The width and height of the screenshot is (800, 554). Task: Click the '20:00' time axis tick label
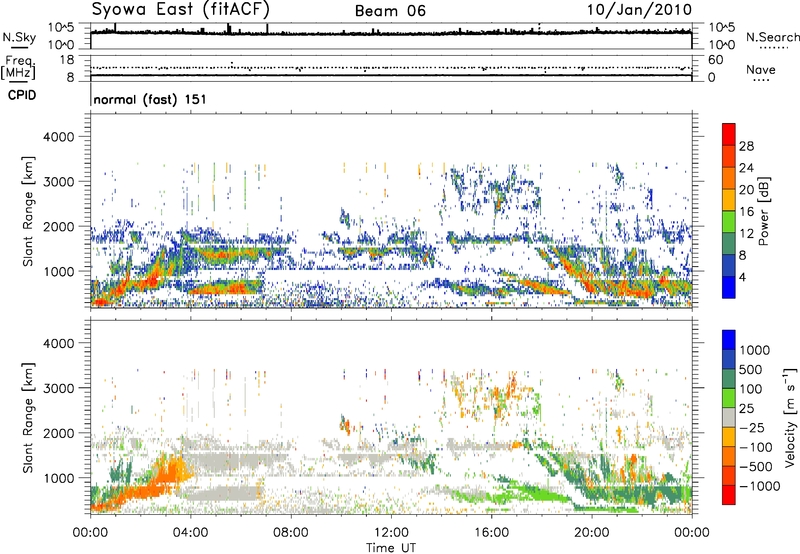(591, 533)
